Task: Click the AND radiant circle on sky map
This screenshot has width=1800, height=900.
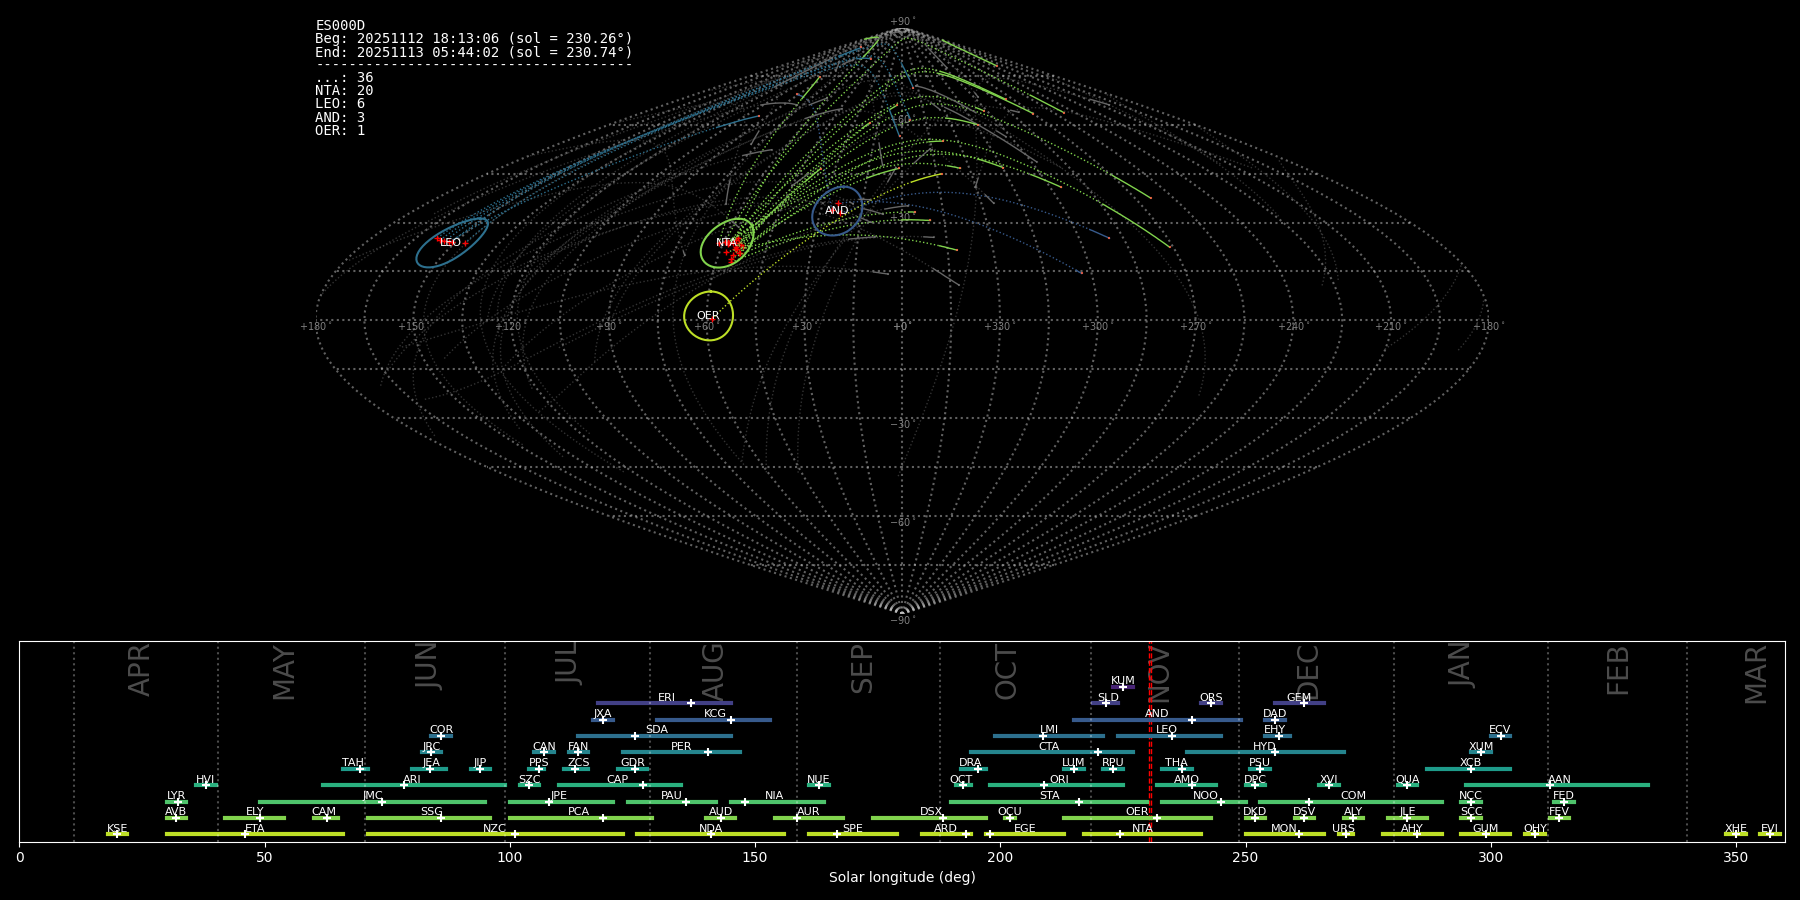Action: tap(837, 210)
